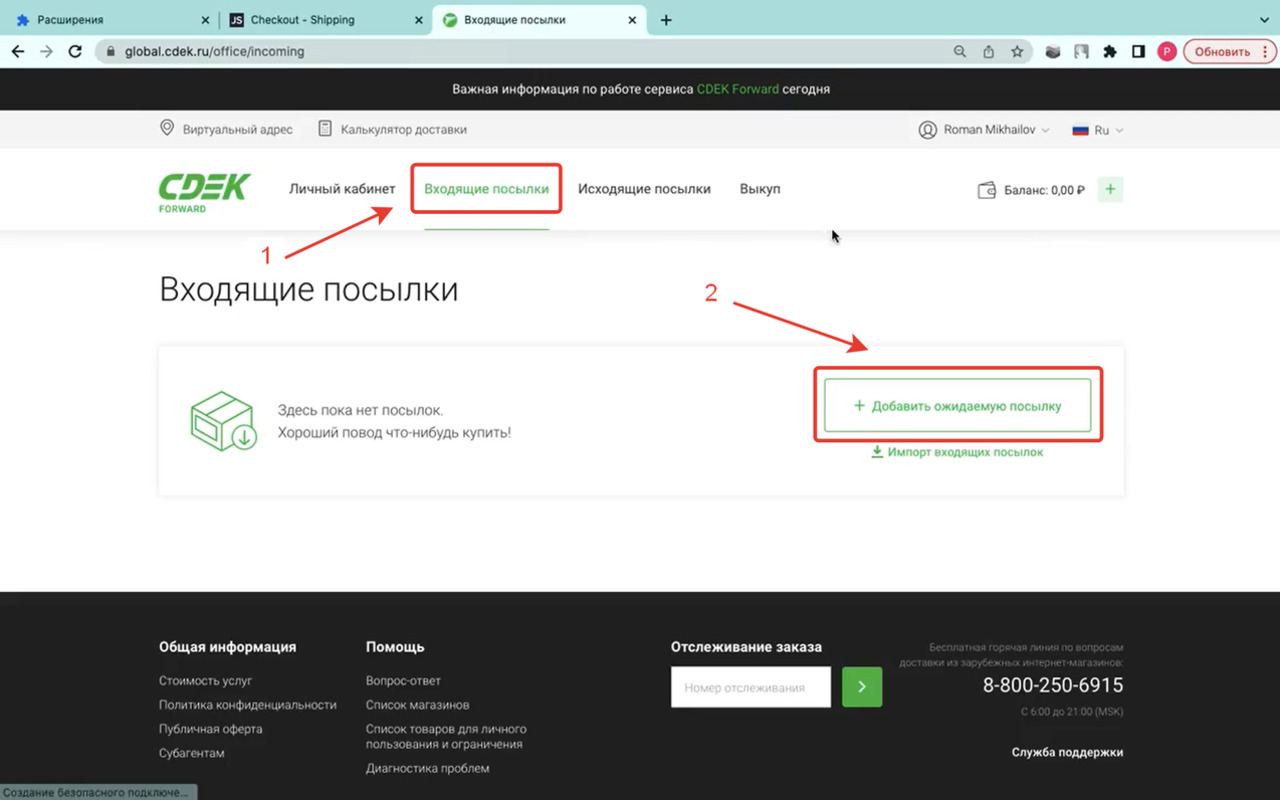Open Виртуальный адрес link
Viewport: 1280px width, 800px height.
(x=238, y=129)
